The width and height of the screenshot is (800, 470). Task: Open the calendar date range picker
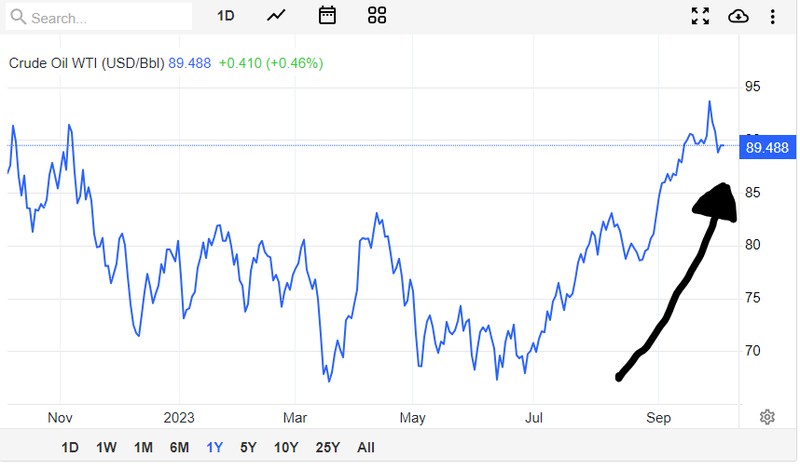click(x=327, y=16)
